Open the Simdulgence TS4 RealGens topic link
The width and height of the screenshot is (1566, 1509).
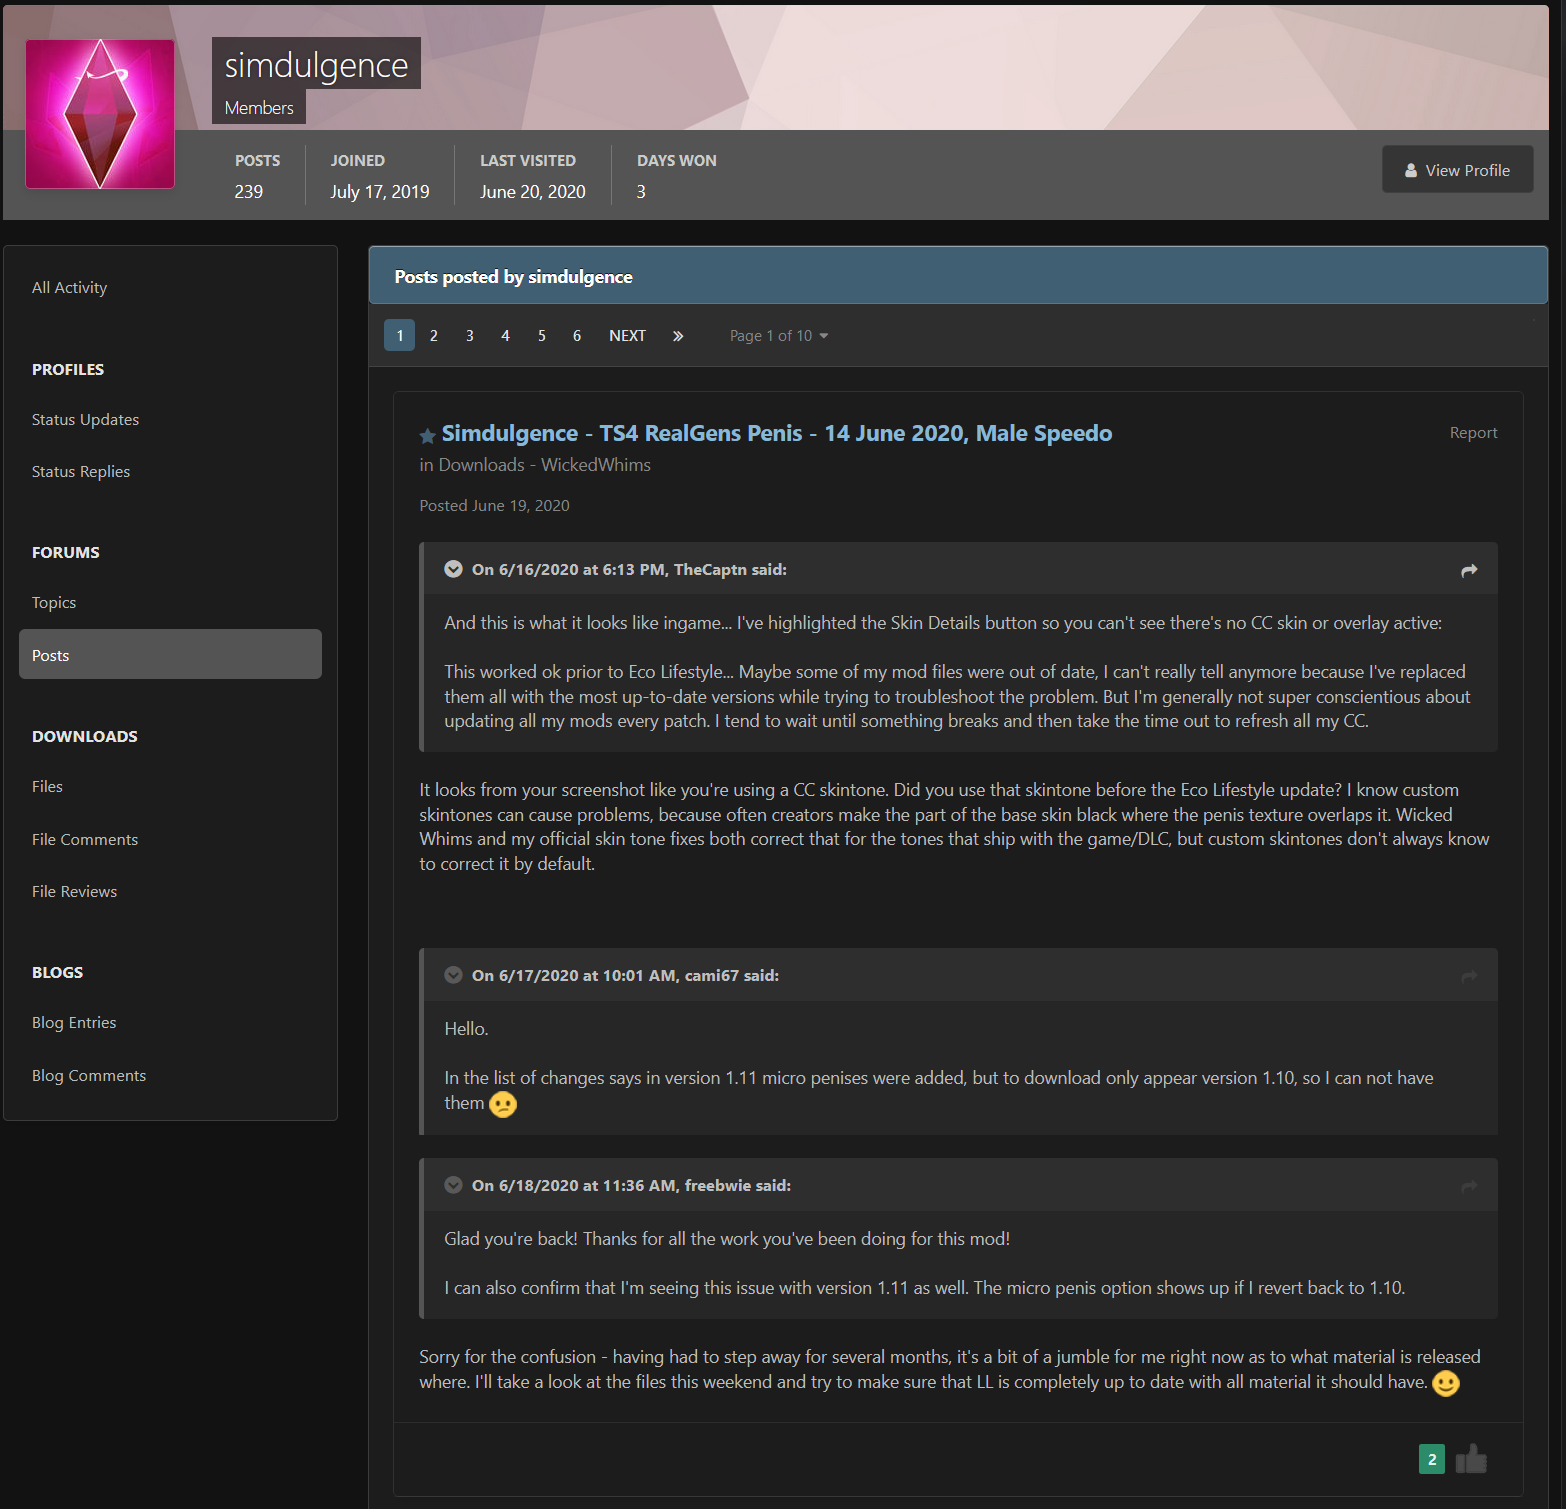pyautogui.click(x=776, y=433)
